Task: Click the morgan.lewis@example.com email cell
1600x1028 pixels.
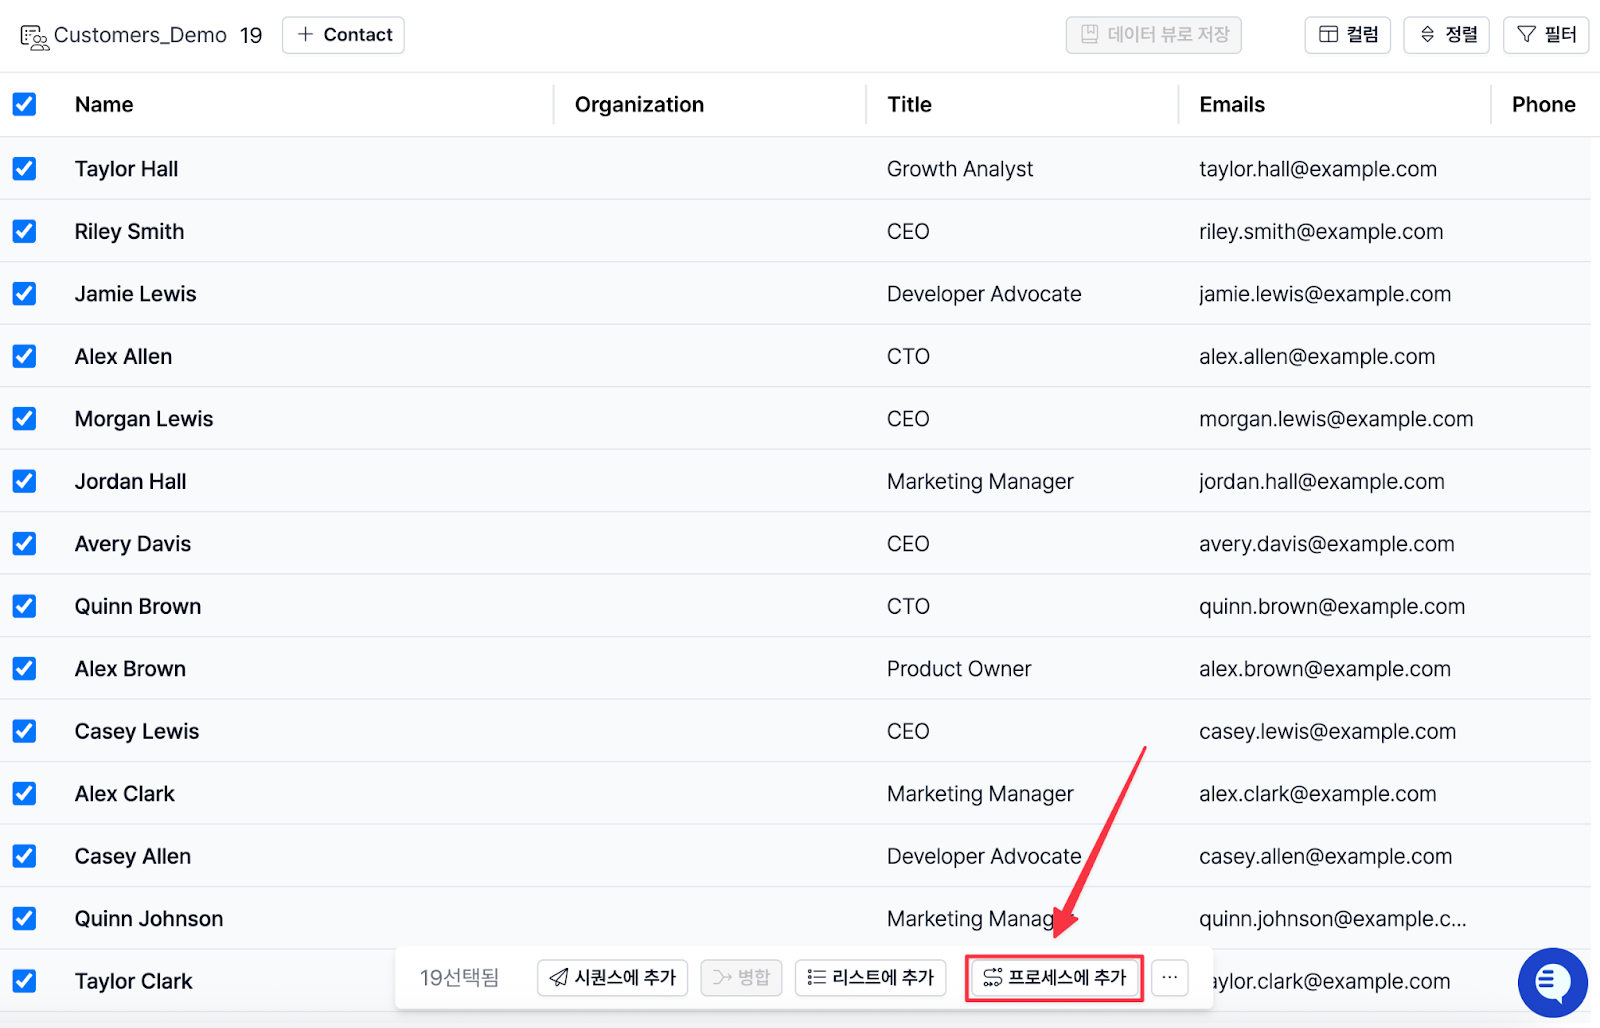Action: tap(1335, 419)
